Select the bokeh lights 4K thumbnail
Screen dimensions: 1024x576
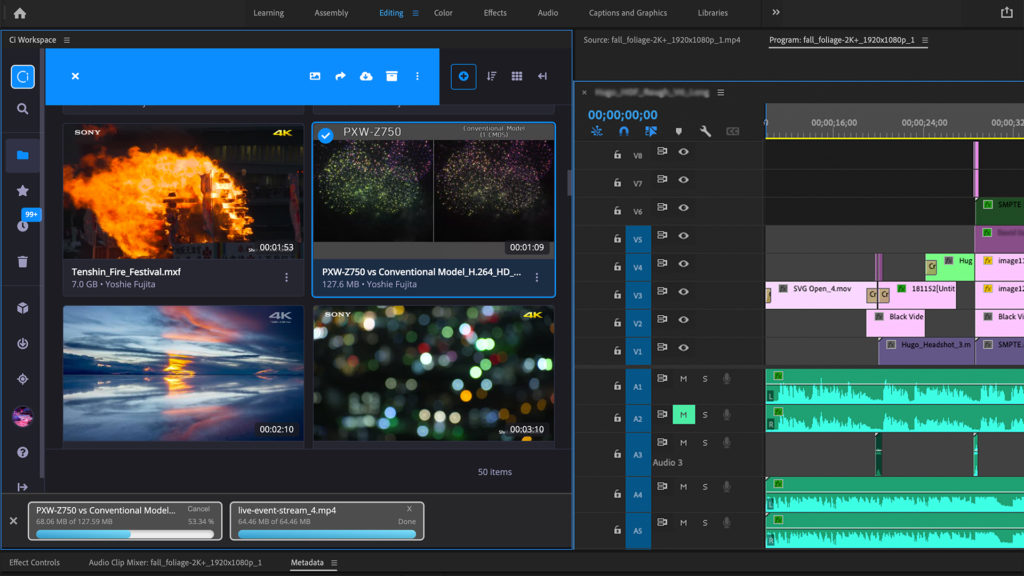tap(434, 374)
